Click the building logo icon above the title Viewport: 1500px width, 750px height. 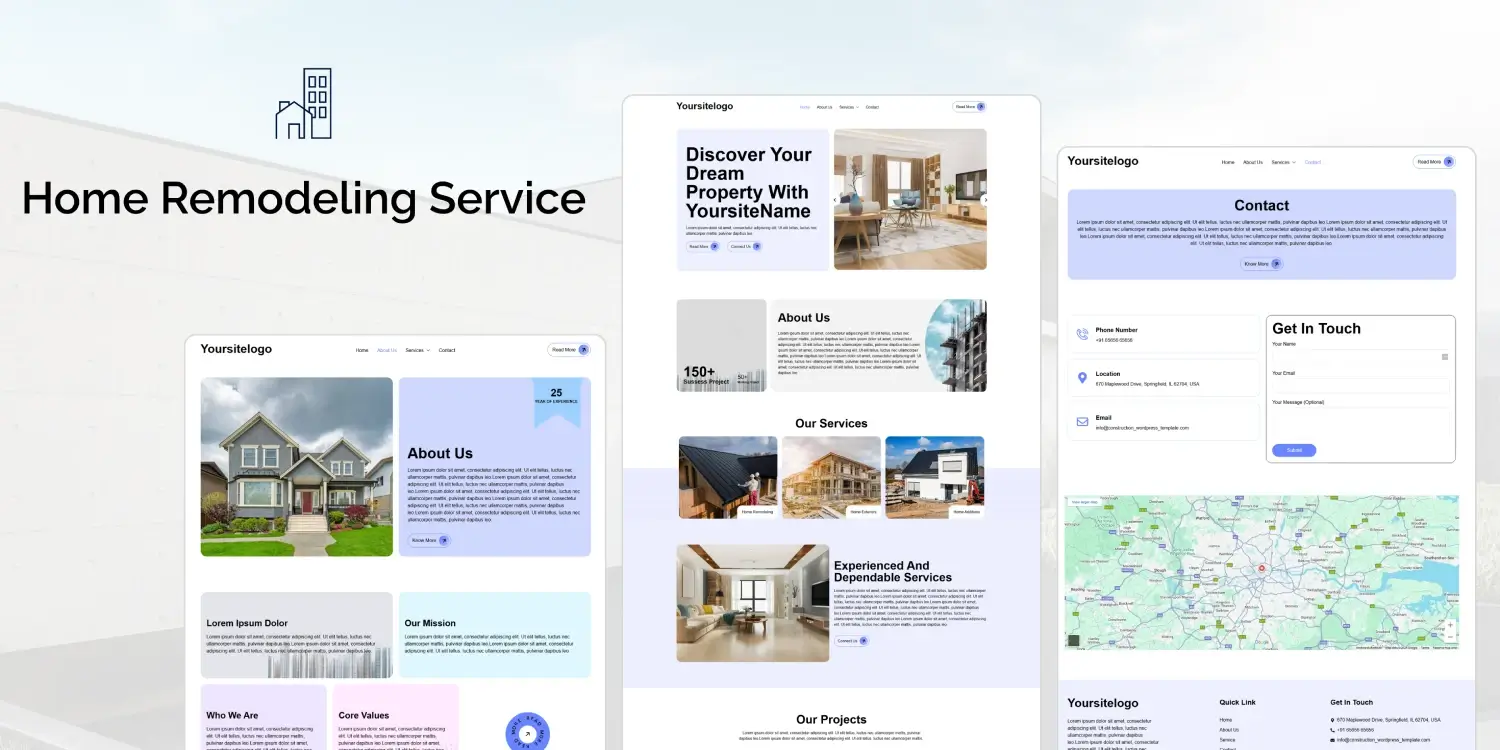(x=304, y=103)
